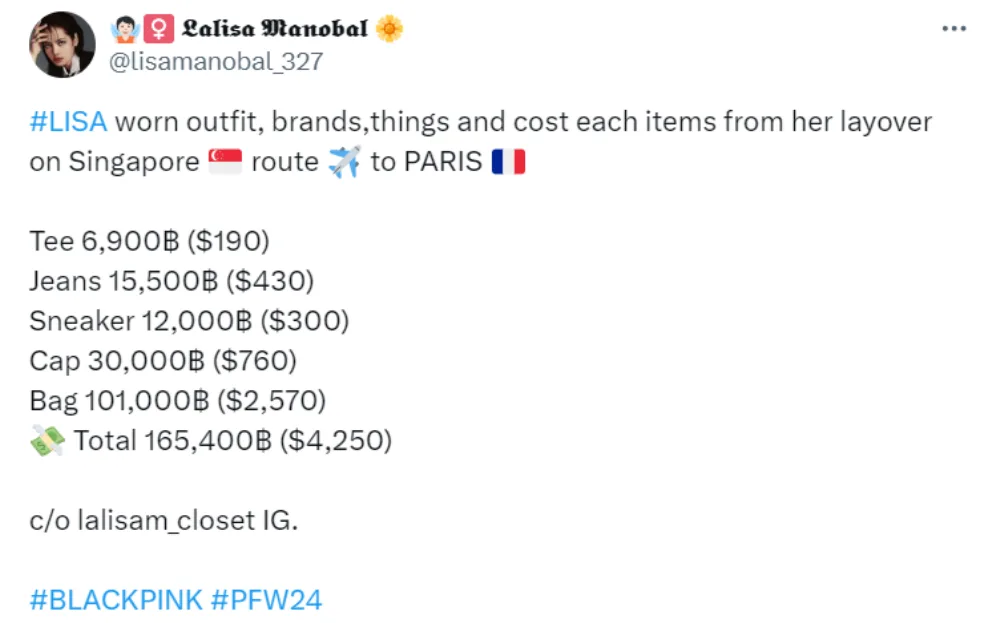
Task: Click the sunflower emoji beside the name
Action: point(389,29)
